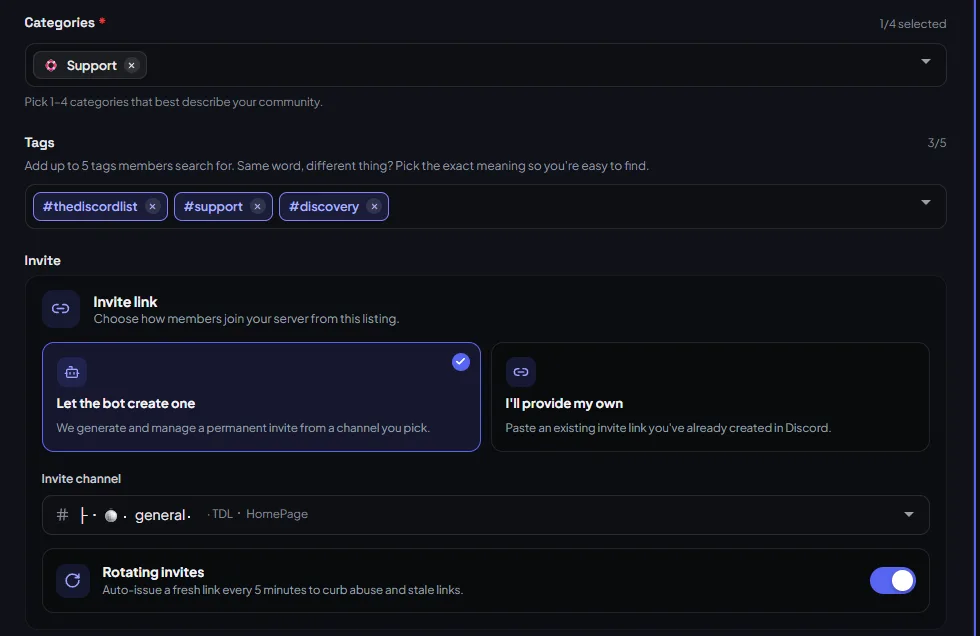The height and width of the screenshot is (636, 980).
Task: Disable the Rotating invites toggle
Action: (x=892, y=580)
